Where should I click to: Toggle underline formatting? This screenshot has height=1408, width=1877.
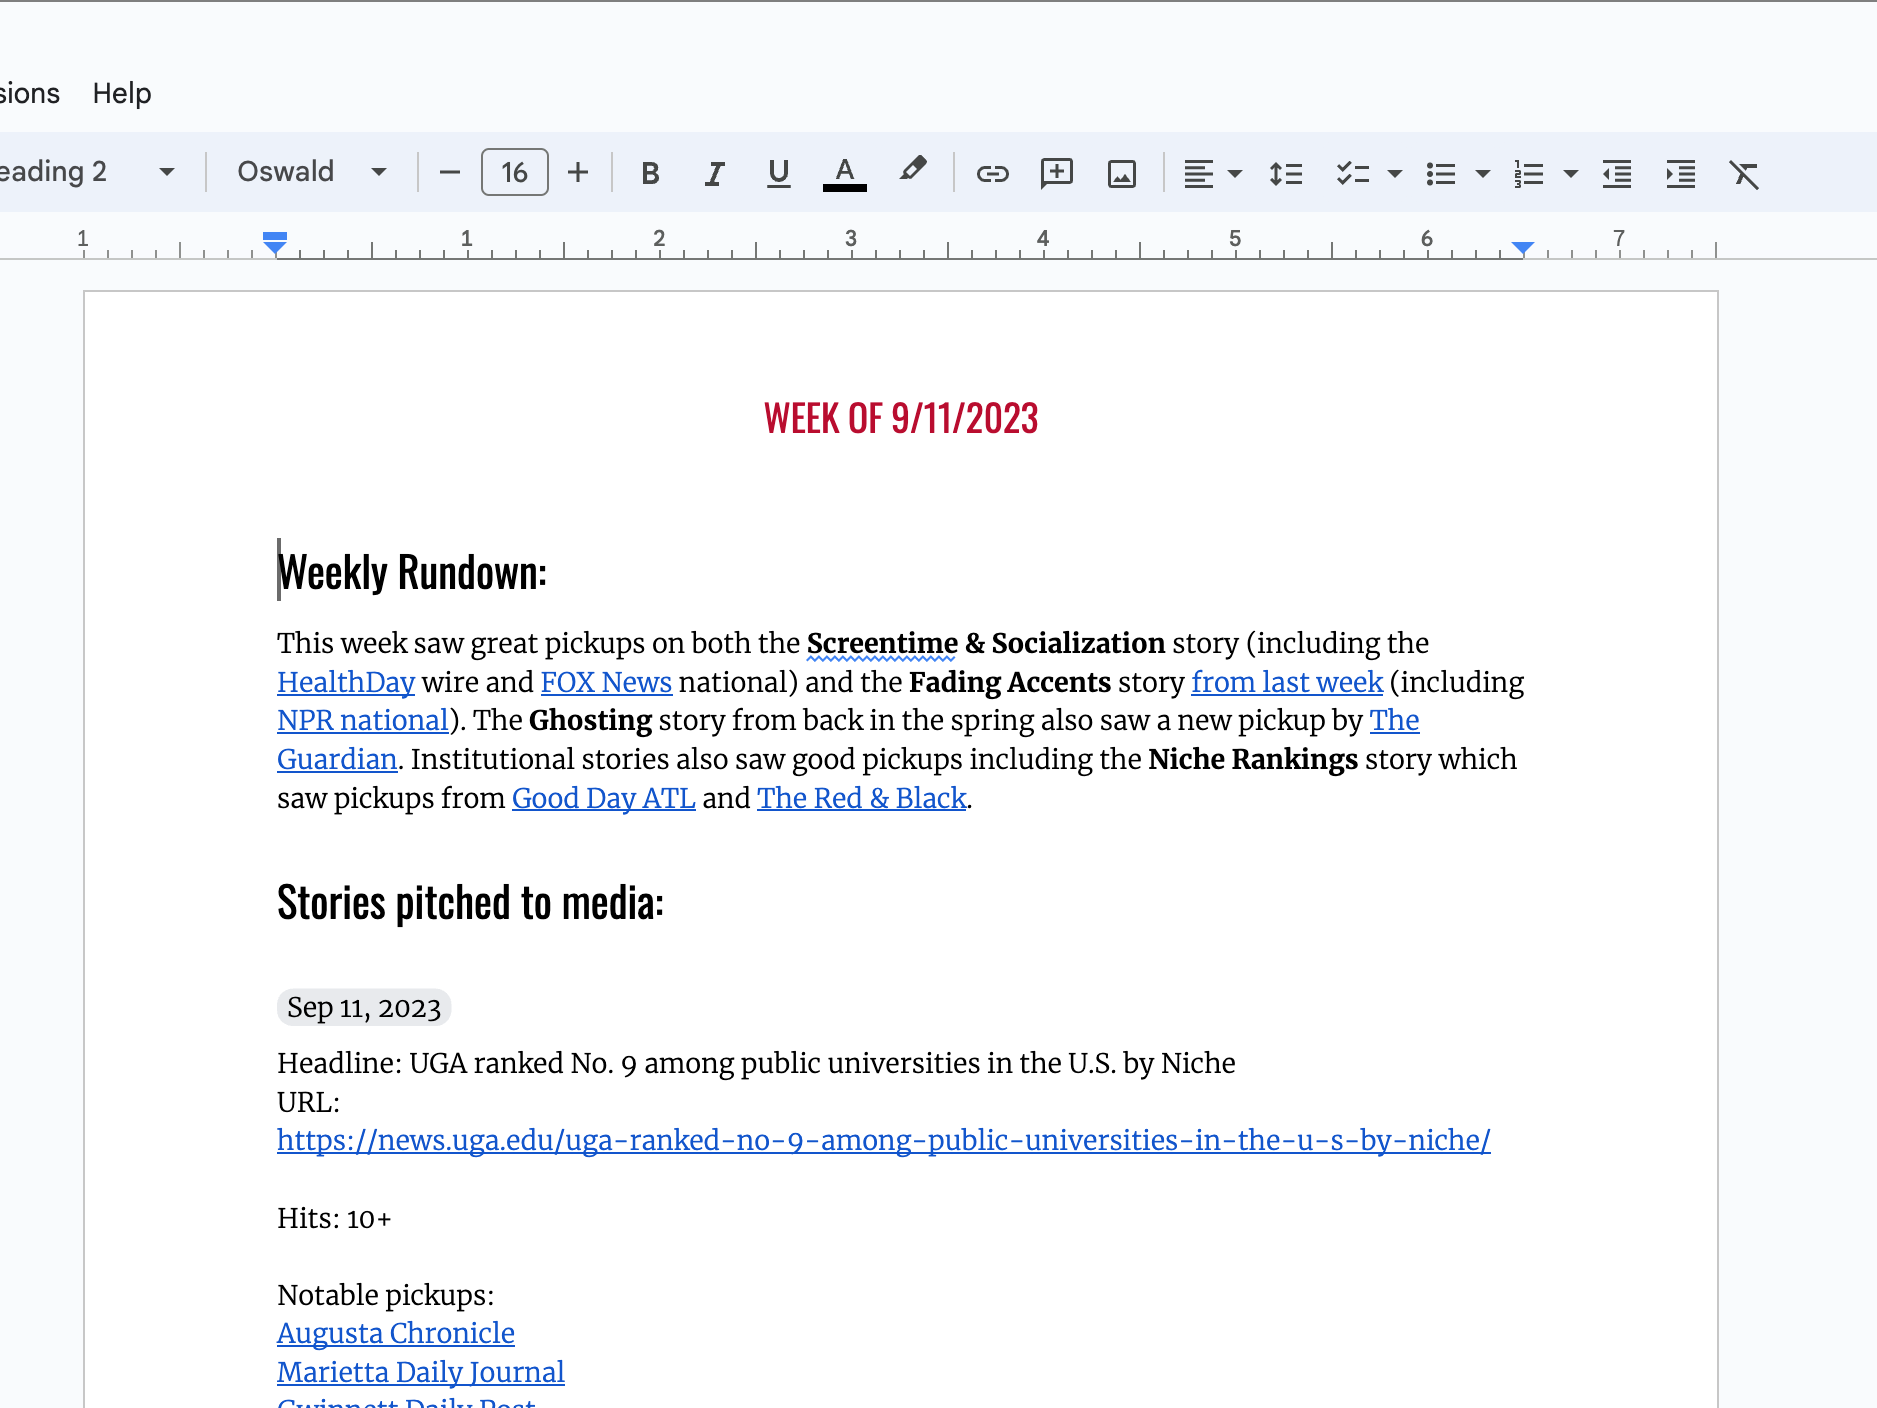click(778, 173)
